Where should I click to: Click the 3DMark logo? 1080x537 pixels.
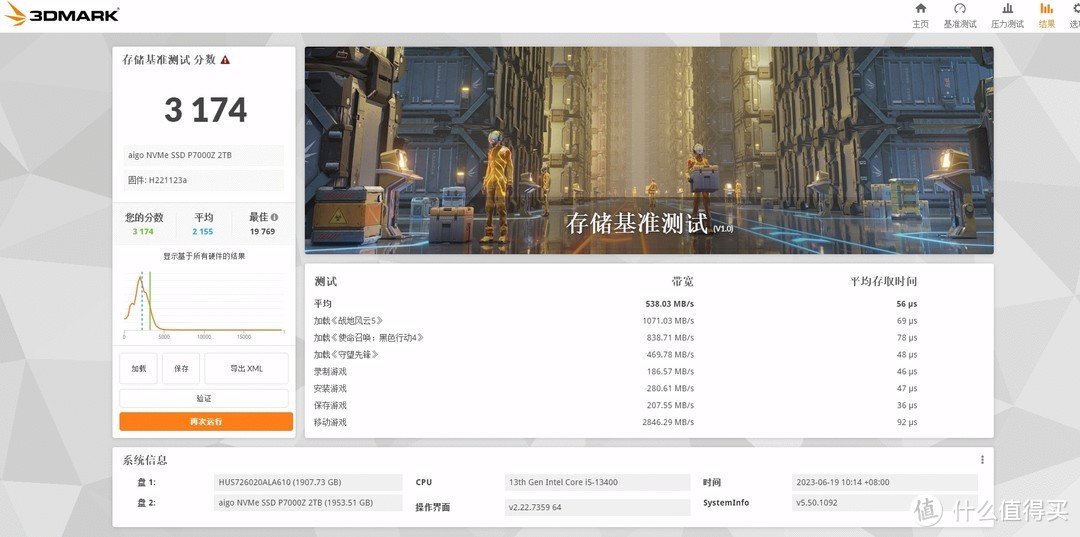61,14
